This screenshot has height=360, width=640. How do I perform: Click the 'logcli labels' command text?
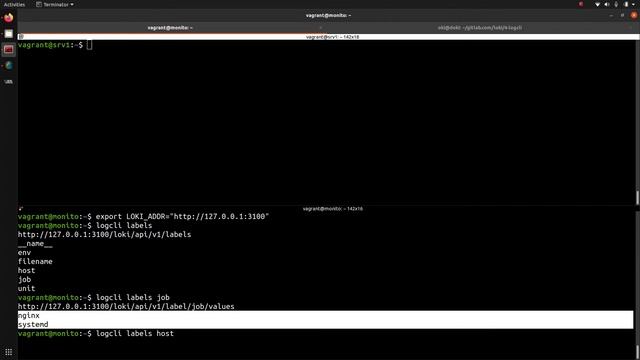124,225
